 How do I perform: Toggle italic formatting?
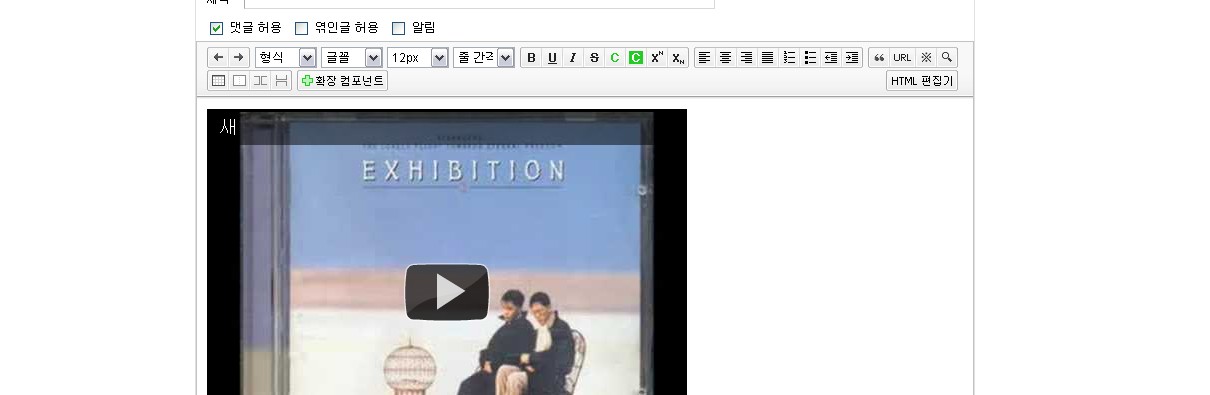[x=573, y=57]
